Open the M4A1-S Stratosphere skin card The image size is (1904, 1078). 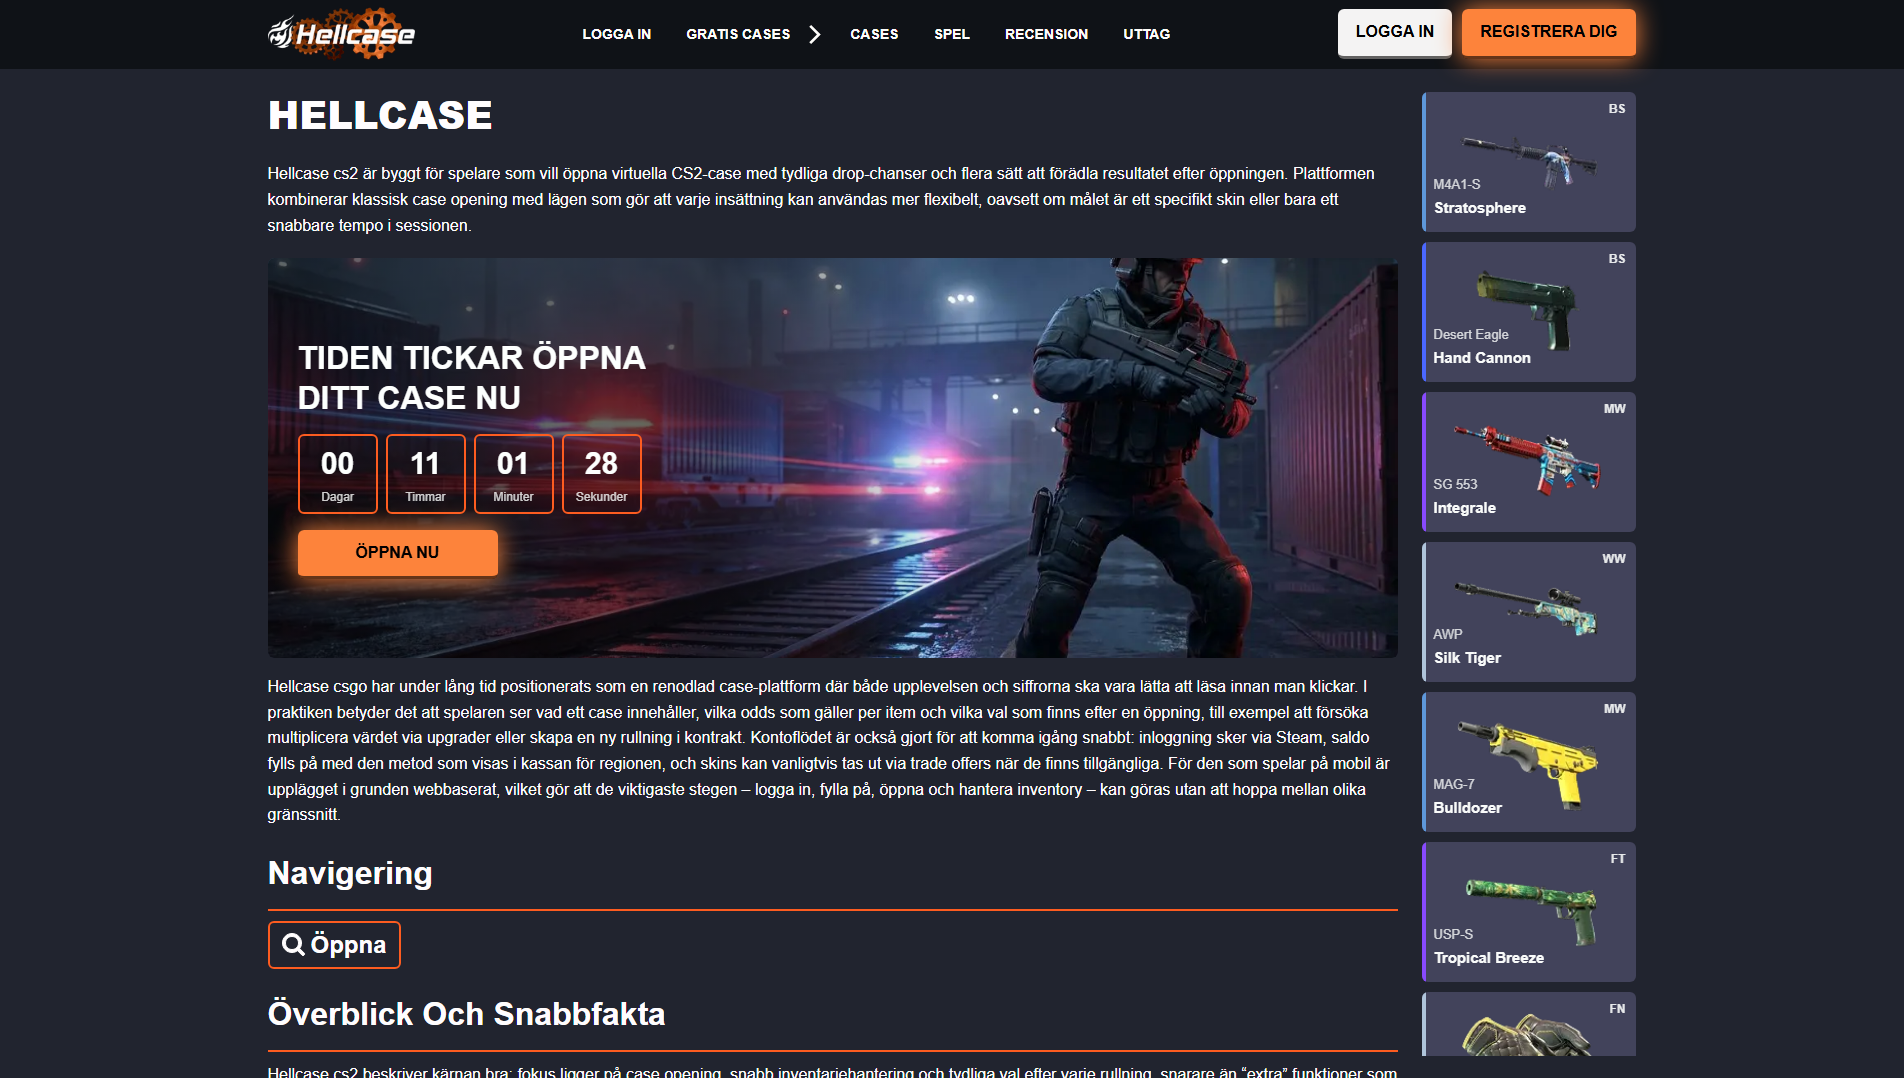click(x=1528, y=162)
